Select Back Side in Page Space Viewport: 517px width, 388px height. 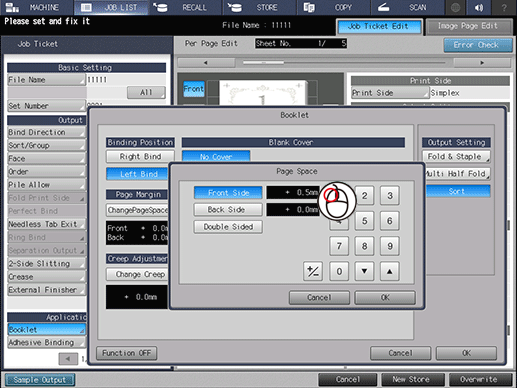[x=228, y=210]
